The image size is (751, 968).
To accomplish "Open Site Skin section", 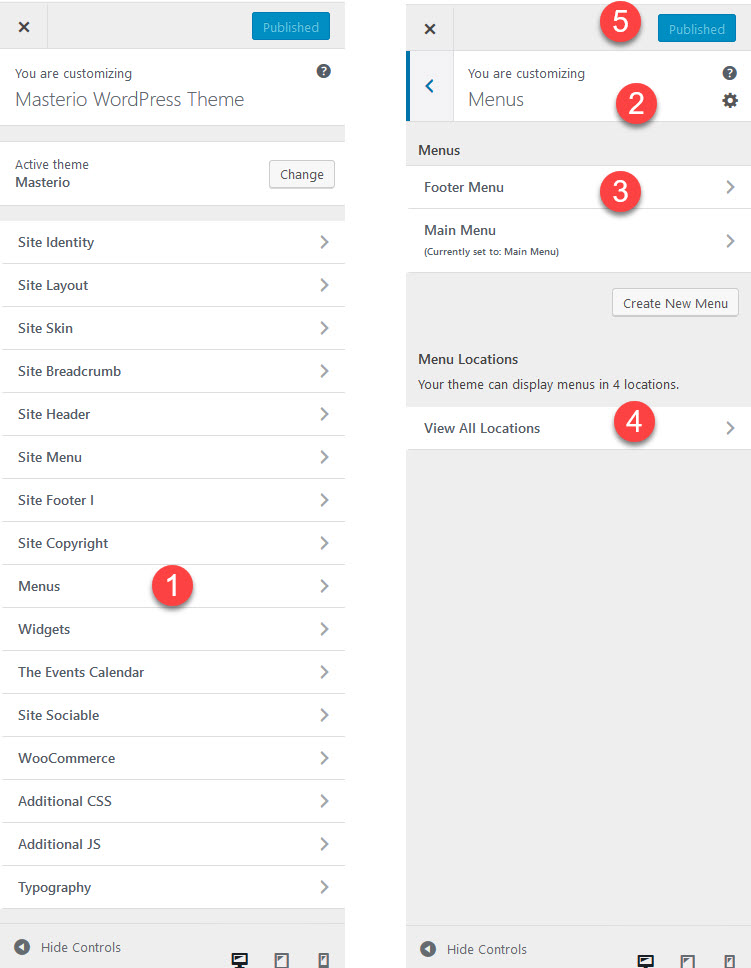I will click(173, 328).
